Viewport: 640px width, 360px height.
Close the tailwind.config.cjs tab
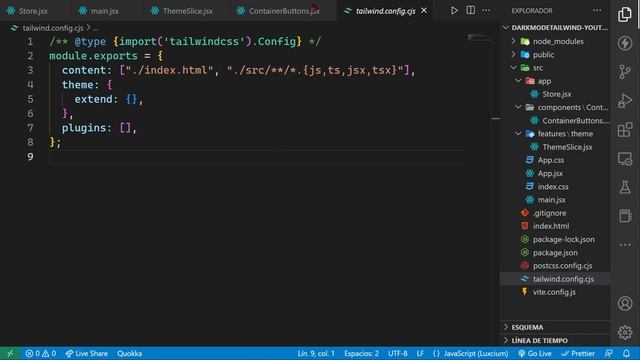[424, 11]
